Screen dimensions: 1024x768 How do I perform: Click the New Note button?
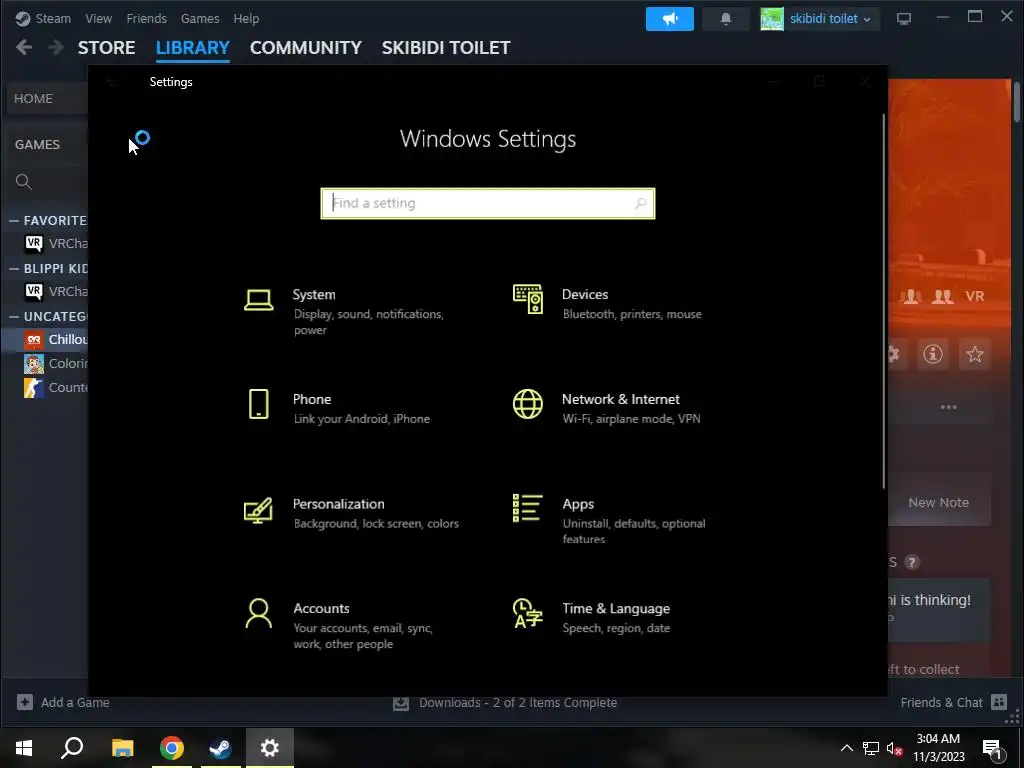click(x=938, y=502)
